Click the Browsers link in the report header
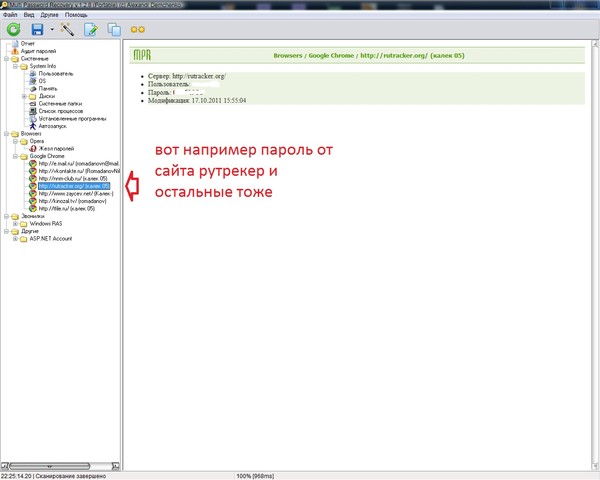This screenshot has height=480, width=600. point(288,56)
